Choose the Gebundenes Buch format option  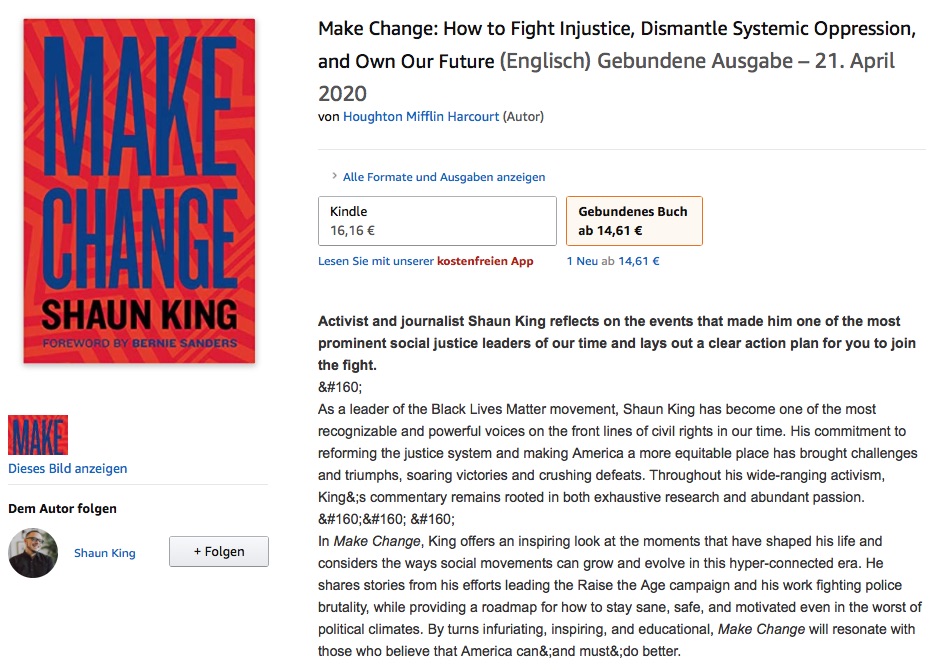tap(634, 221)
